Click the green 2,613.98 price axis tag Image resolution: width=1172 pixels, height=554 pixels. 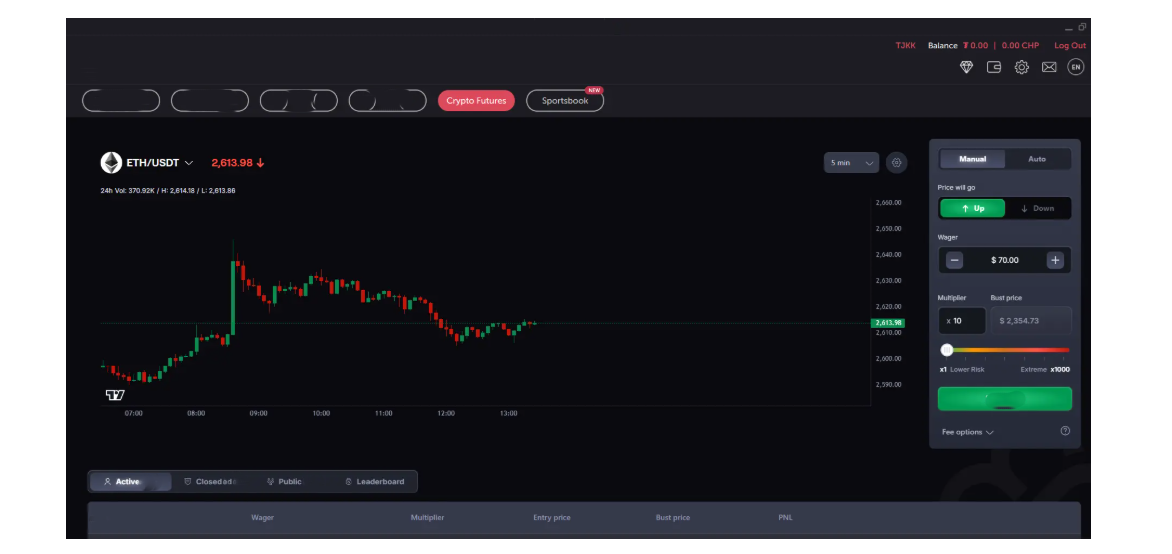pyautogui.click(x=887, y=323)
